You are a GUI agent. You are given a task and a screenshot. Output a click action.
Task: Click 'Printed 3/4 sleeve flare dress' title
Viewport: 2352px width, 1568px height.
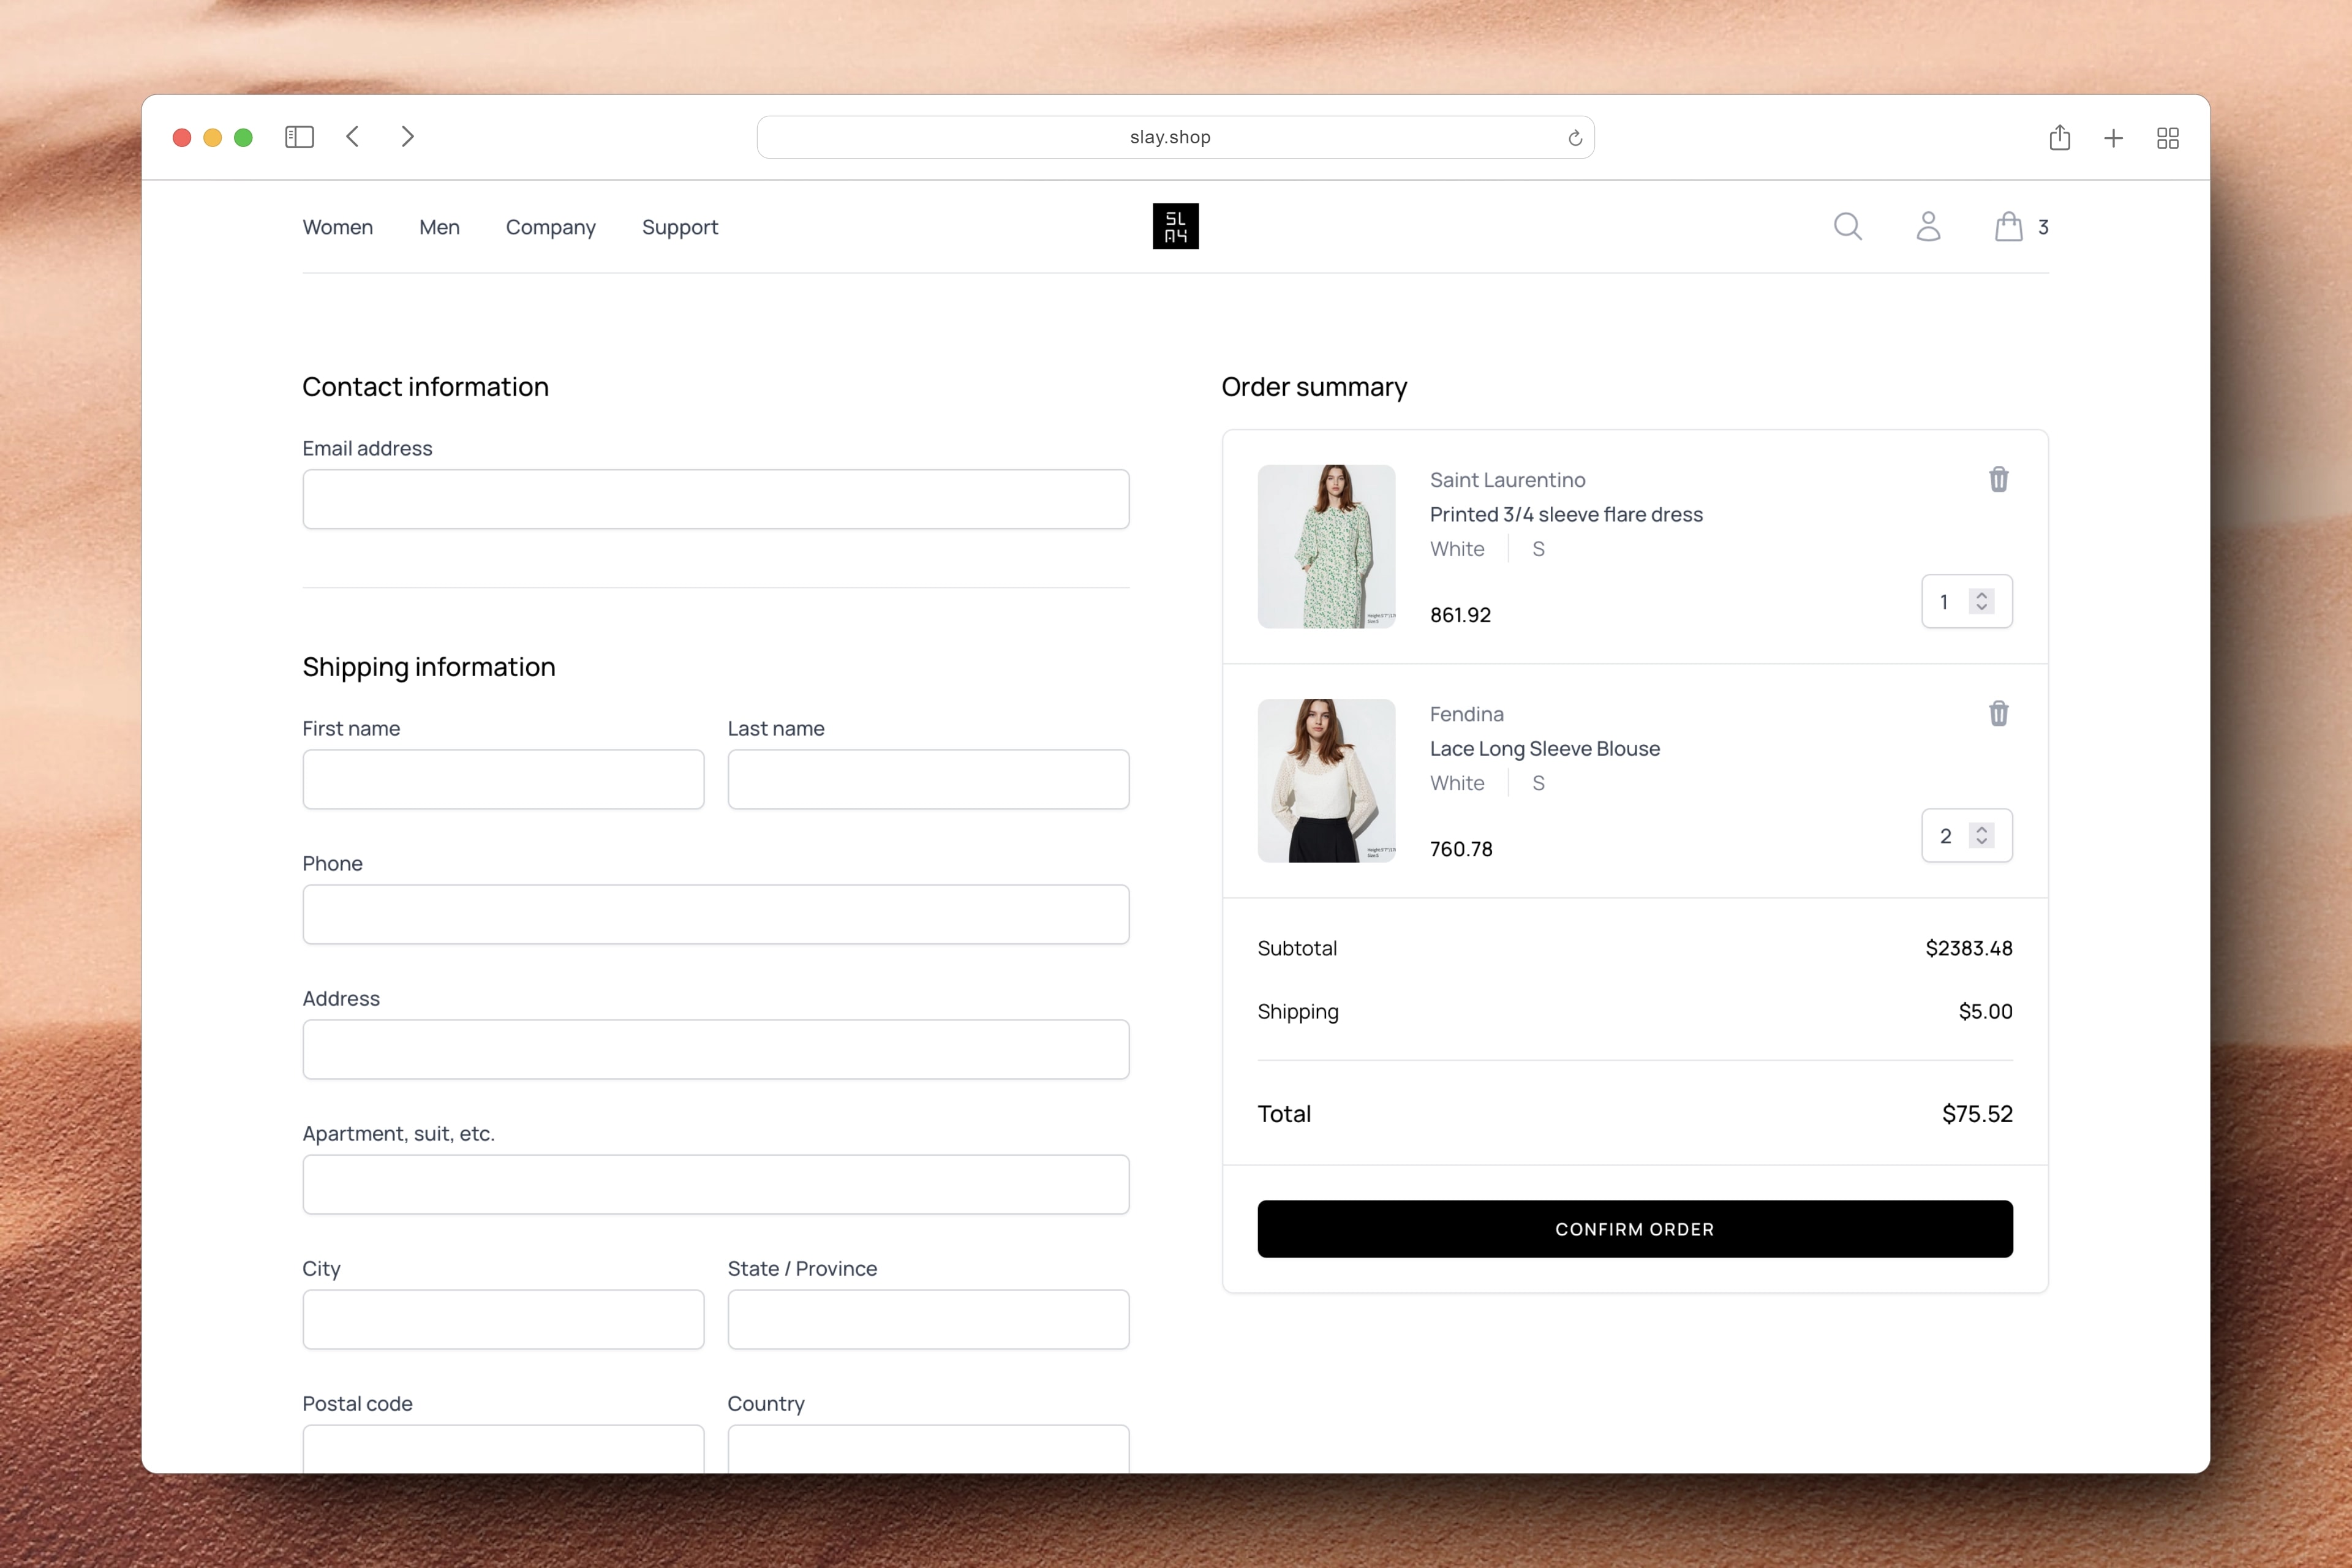(x=1566, y=514)
